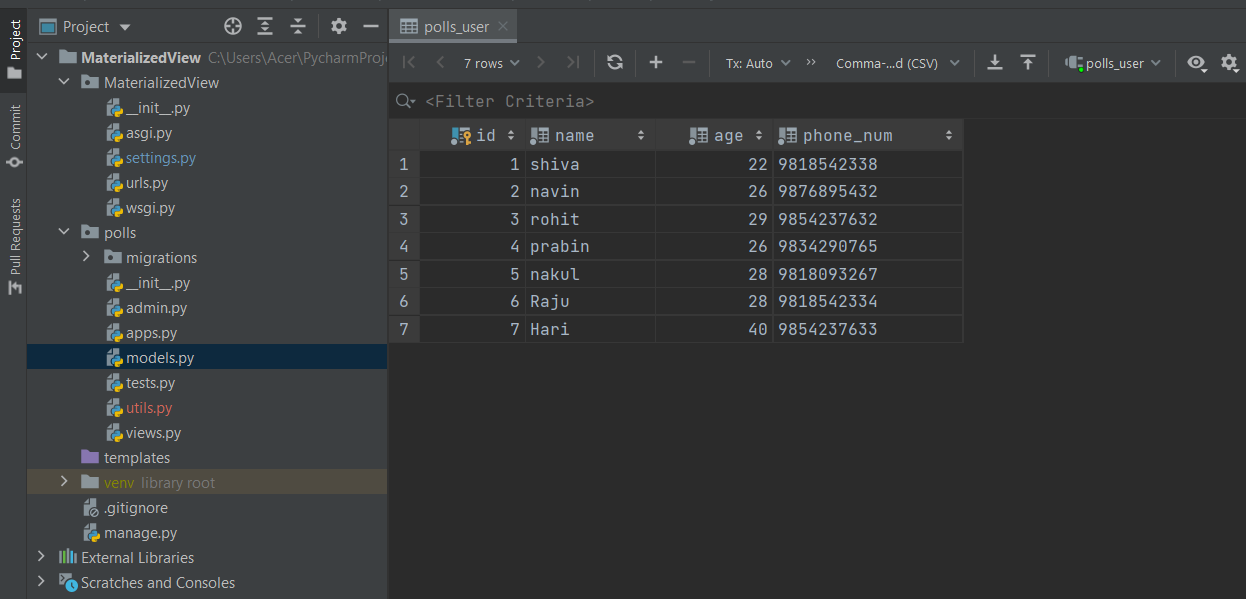The width and height of the screenshot is (1246, 599).
Task: Expand the External Libraries node
Action: 41,557
